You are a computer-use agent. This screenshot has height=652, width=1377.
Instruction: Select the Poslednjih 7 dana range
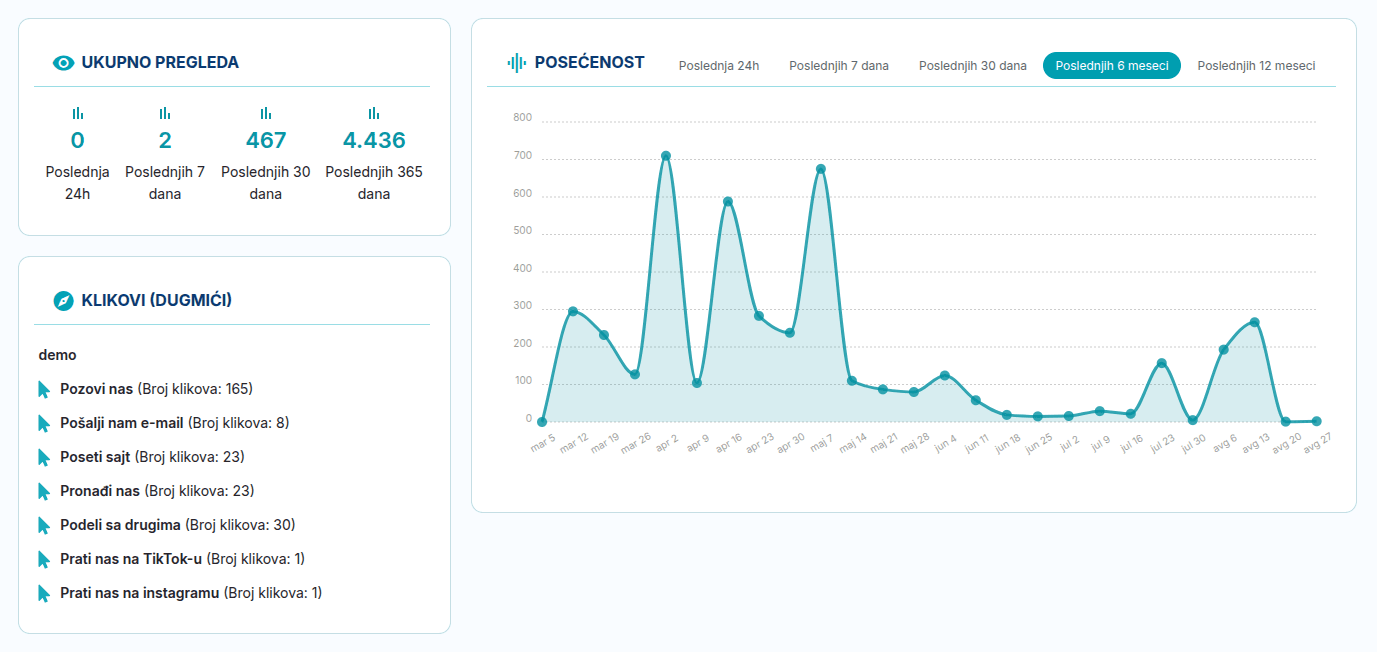click(839, 66)
